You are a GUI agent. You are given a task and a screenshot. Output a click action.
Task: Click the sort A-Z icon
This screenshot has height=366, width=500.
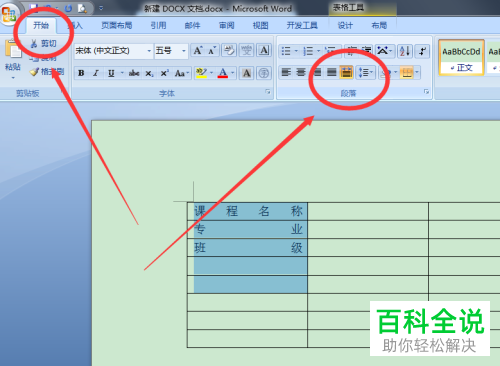pos(405,51)
